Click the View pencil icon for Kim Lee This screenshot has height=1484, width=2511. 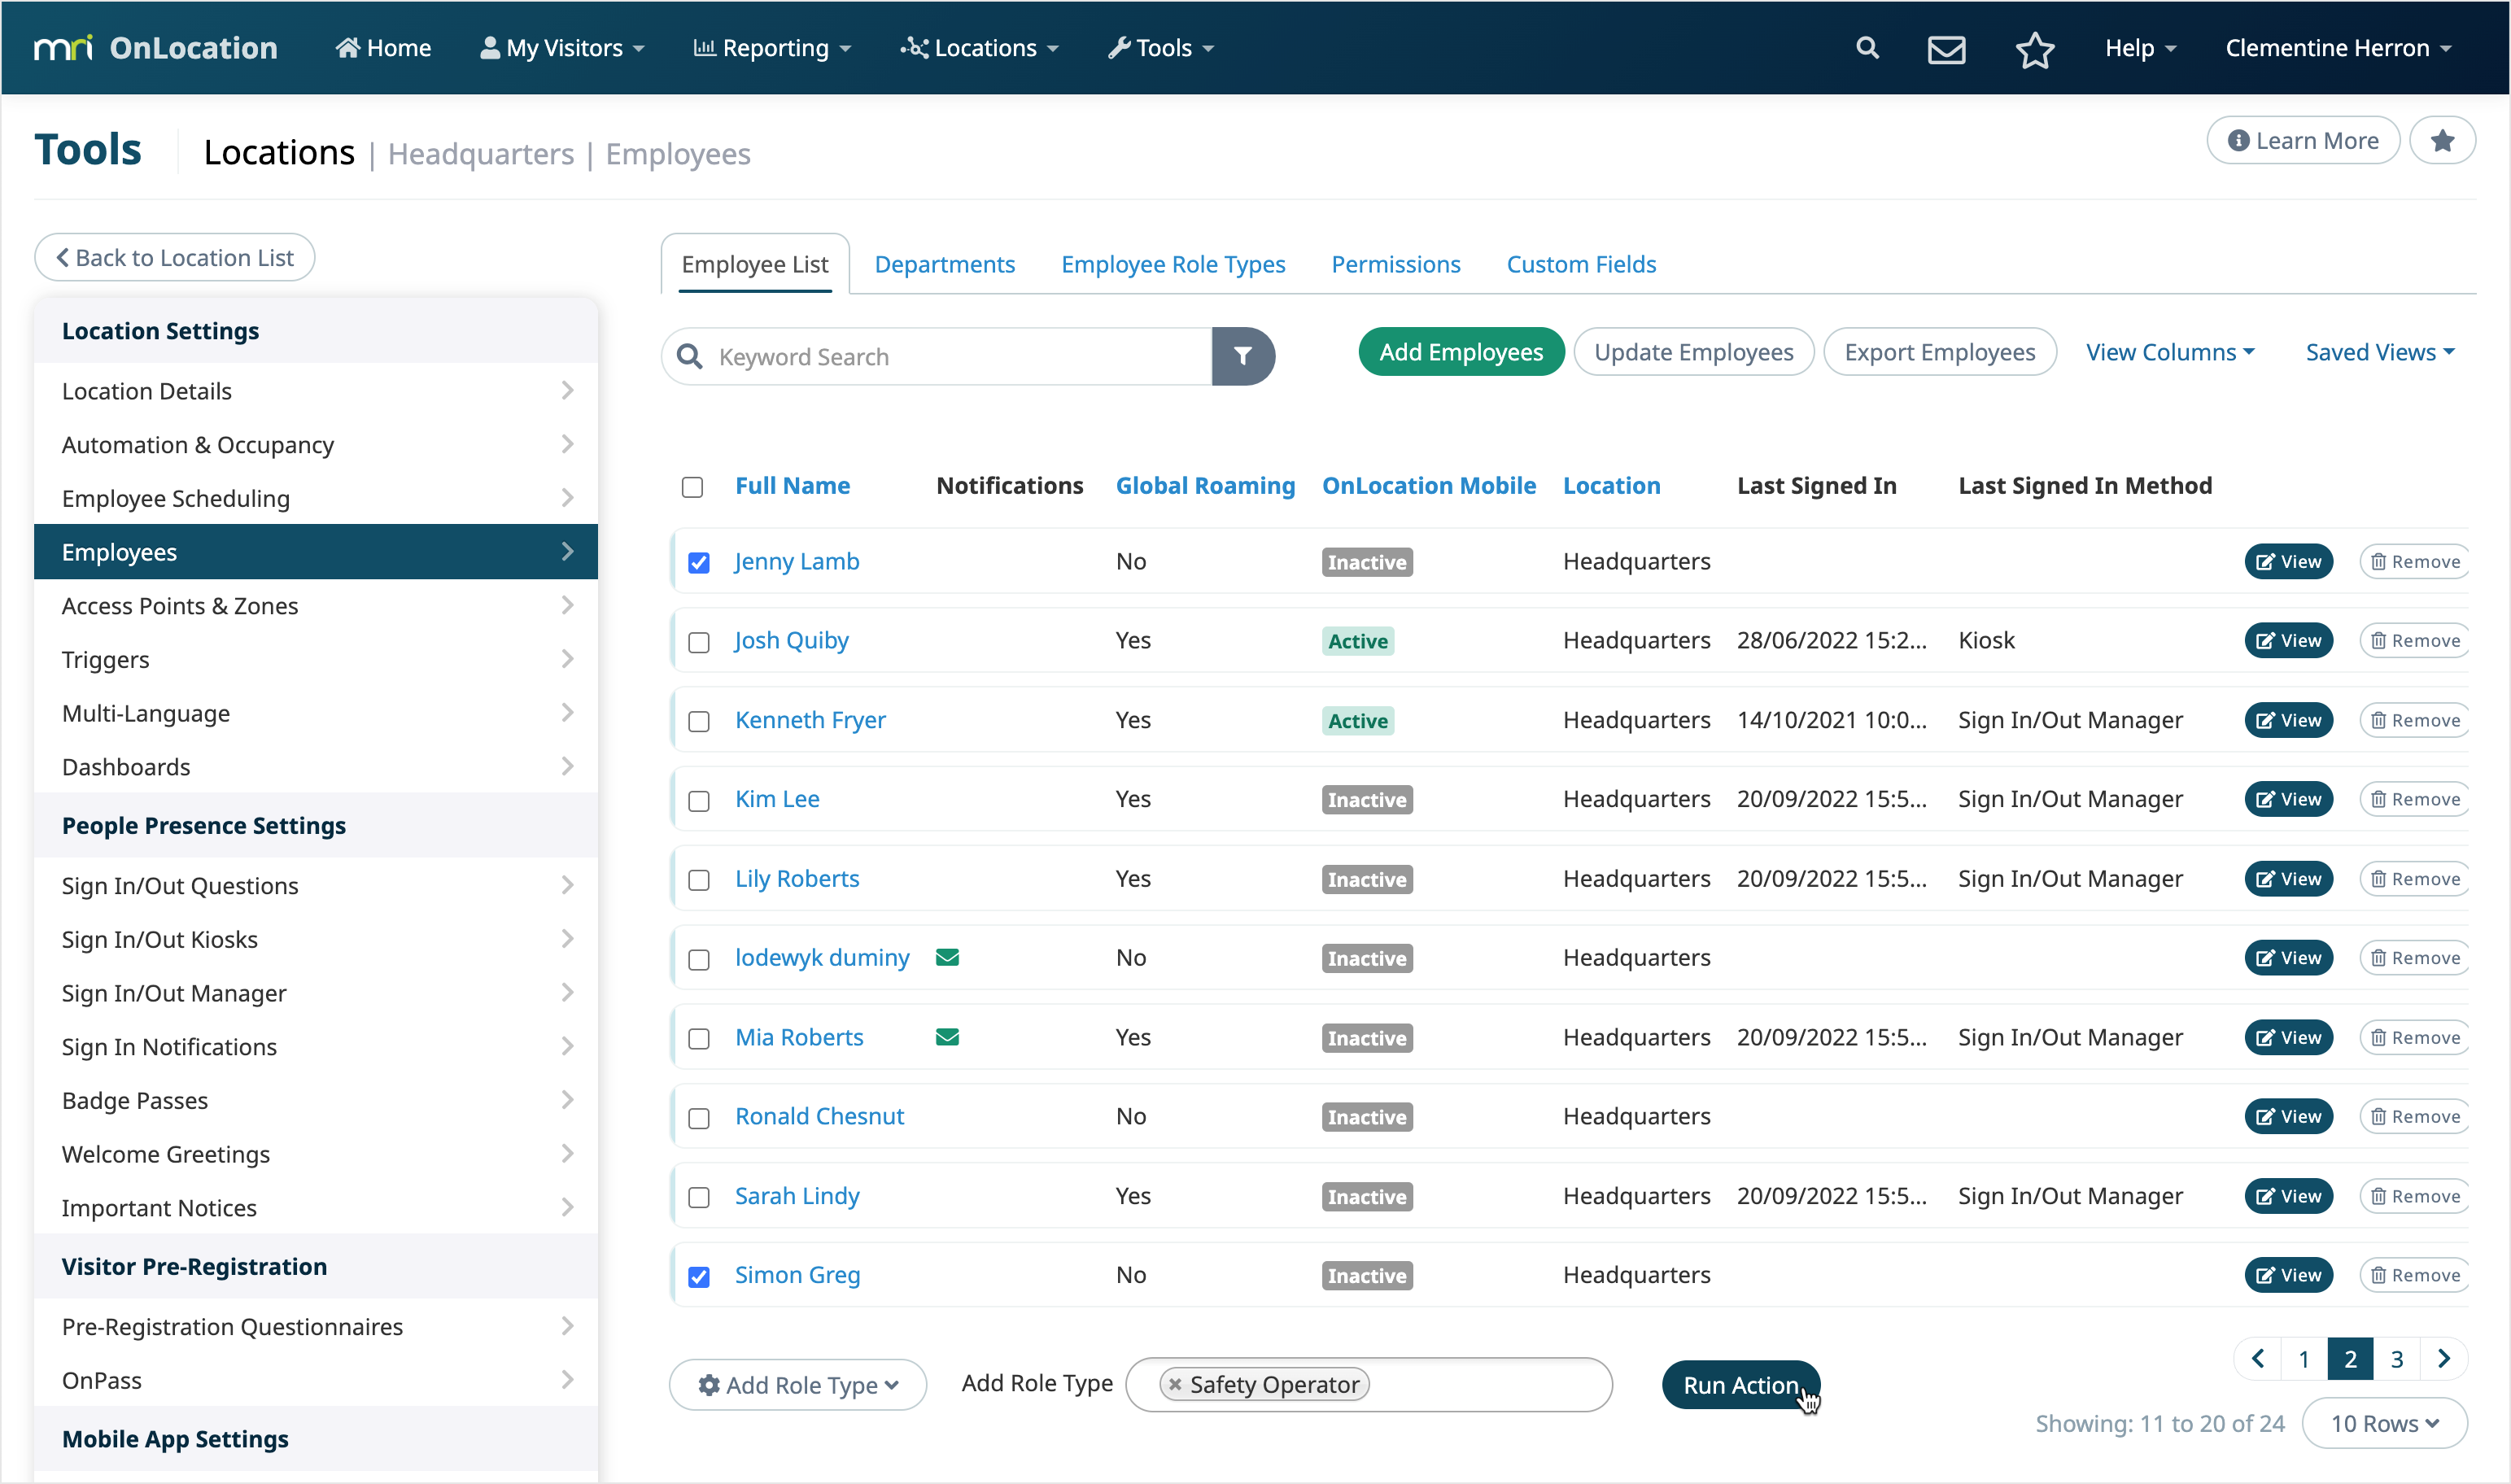pyautogui.click(x=2267, y=798)
